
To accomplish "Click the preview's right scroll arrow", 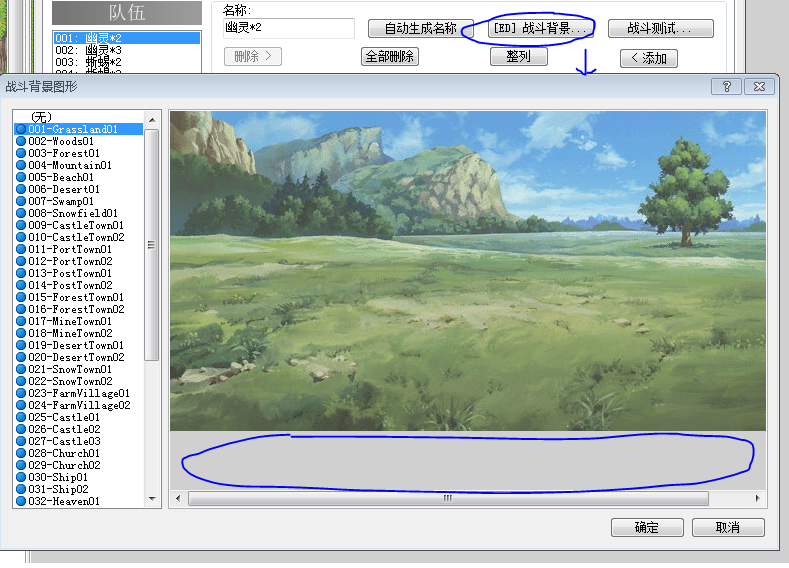I will click(758, 499).
